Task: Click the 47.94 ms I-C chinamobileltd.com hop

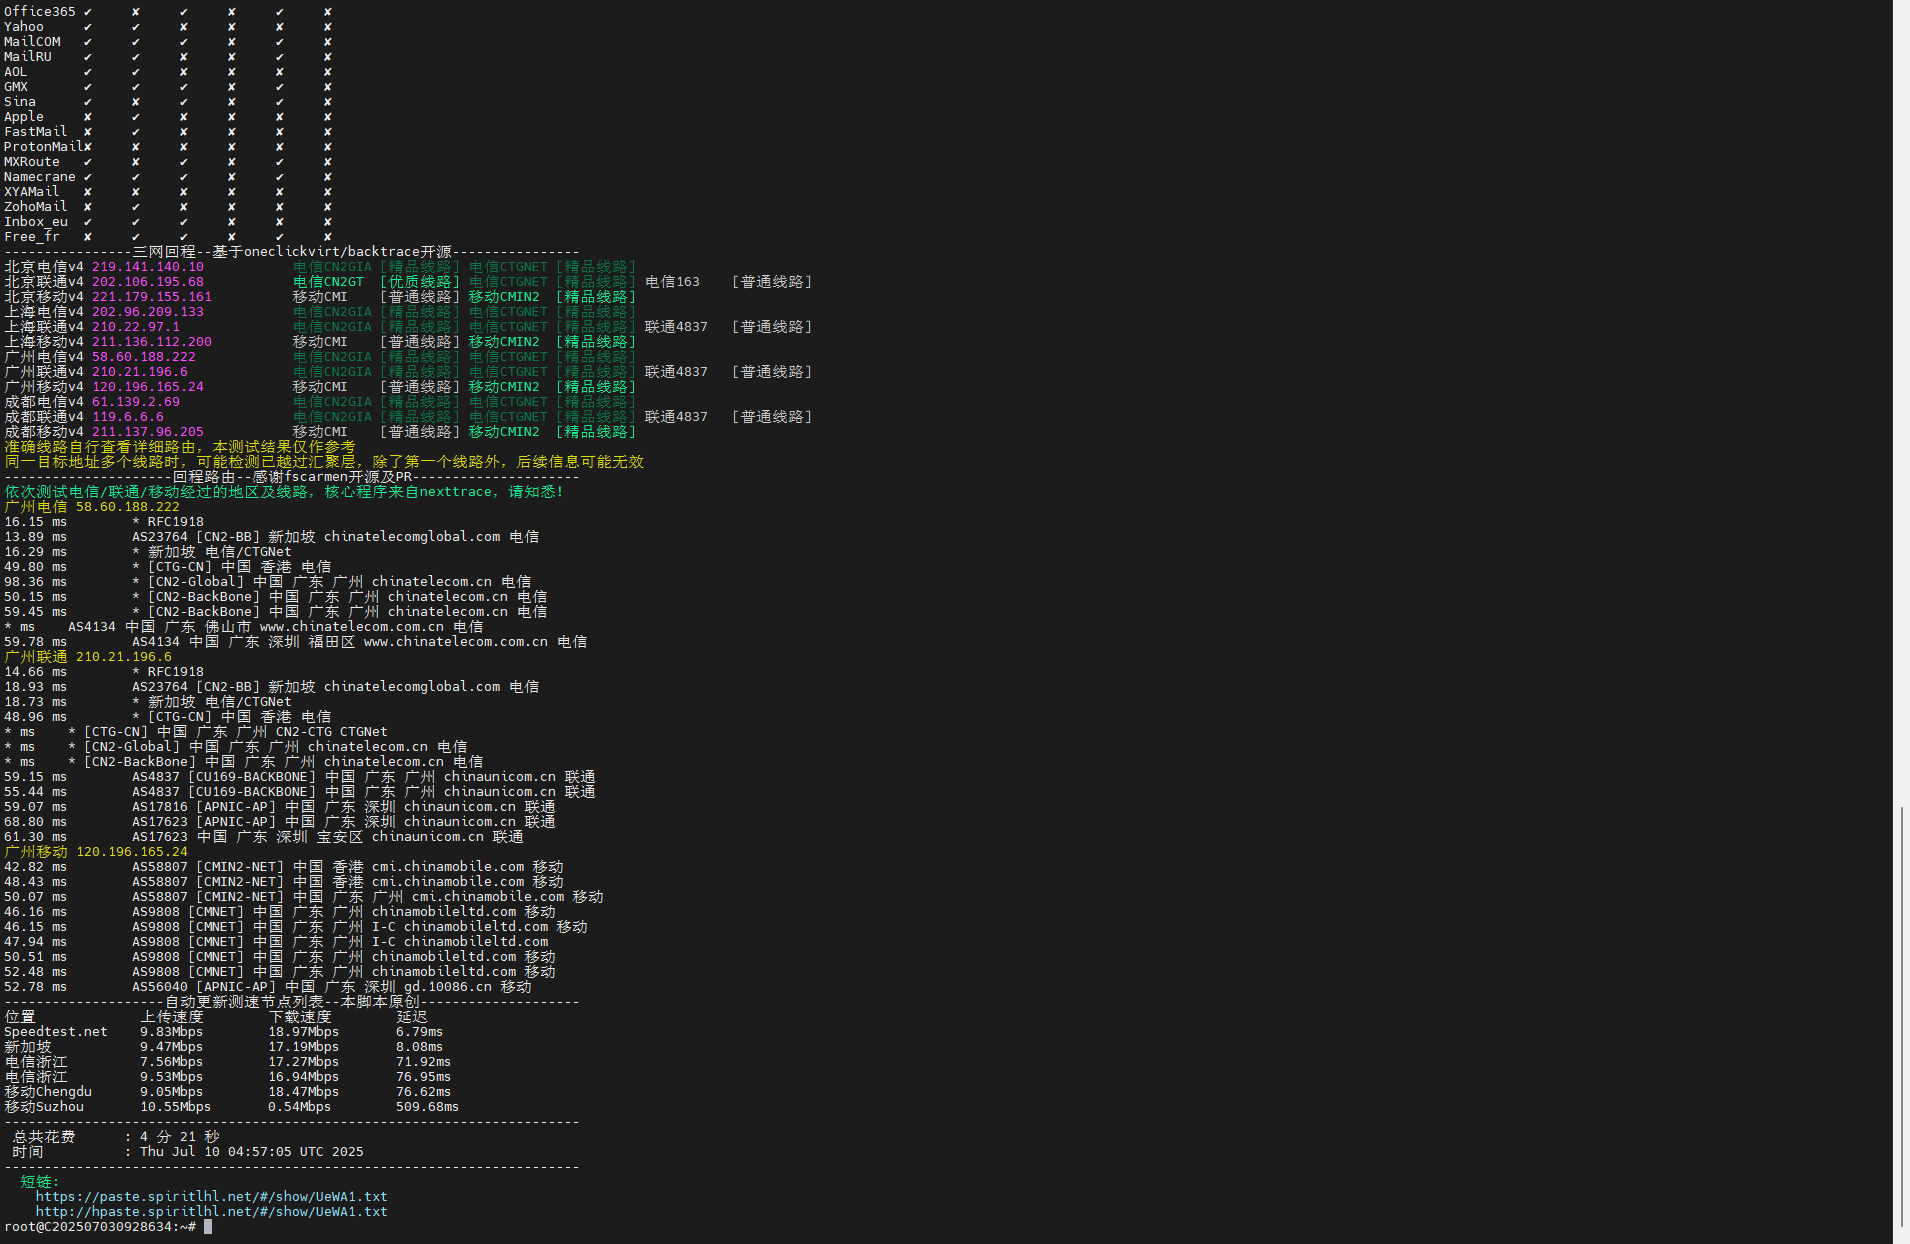Action: (276, 941)
